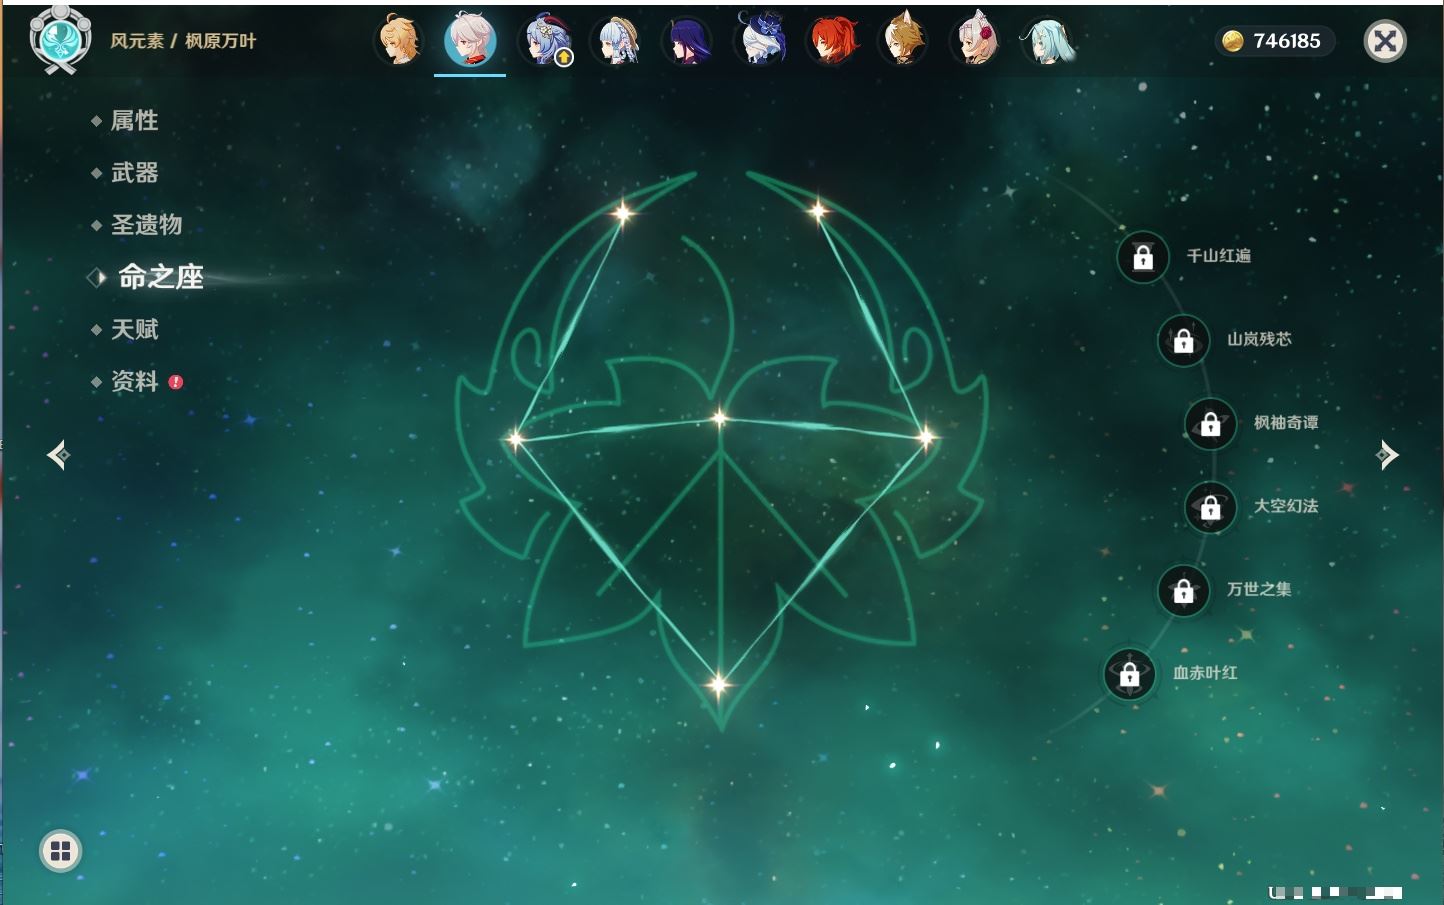View locked constellation 血赤叶红
Viewport: 1444px width, 905px height.
1130,674
